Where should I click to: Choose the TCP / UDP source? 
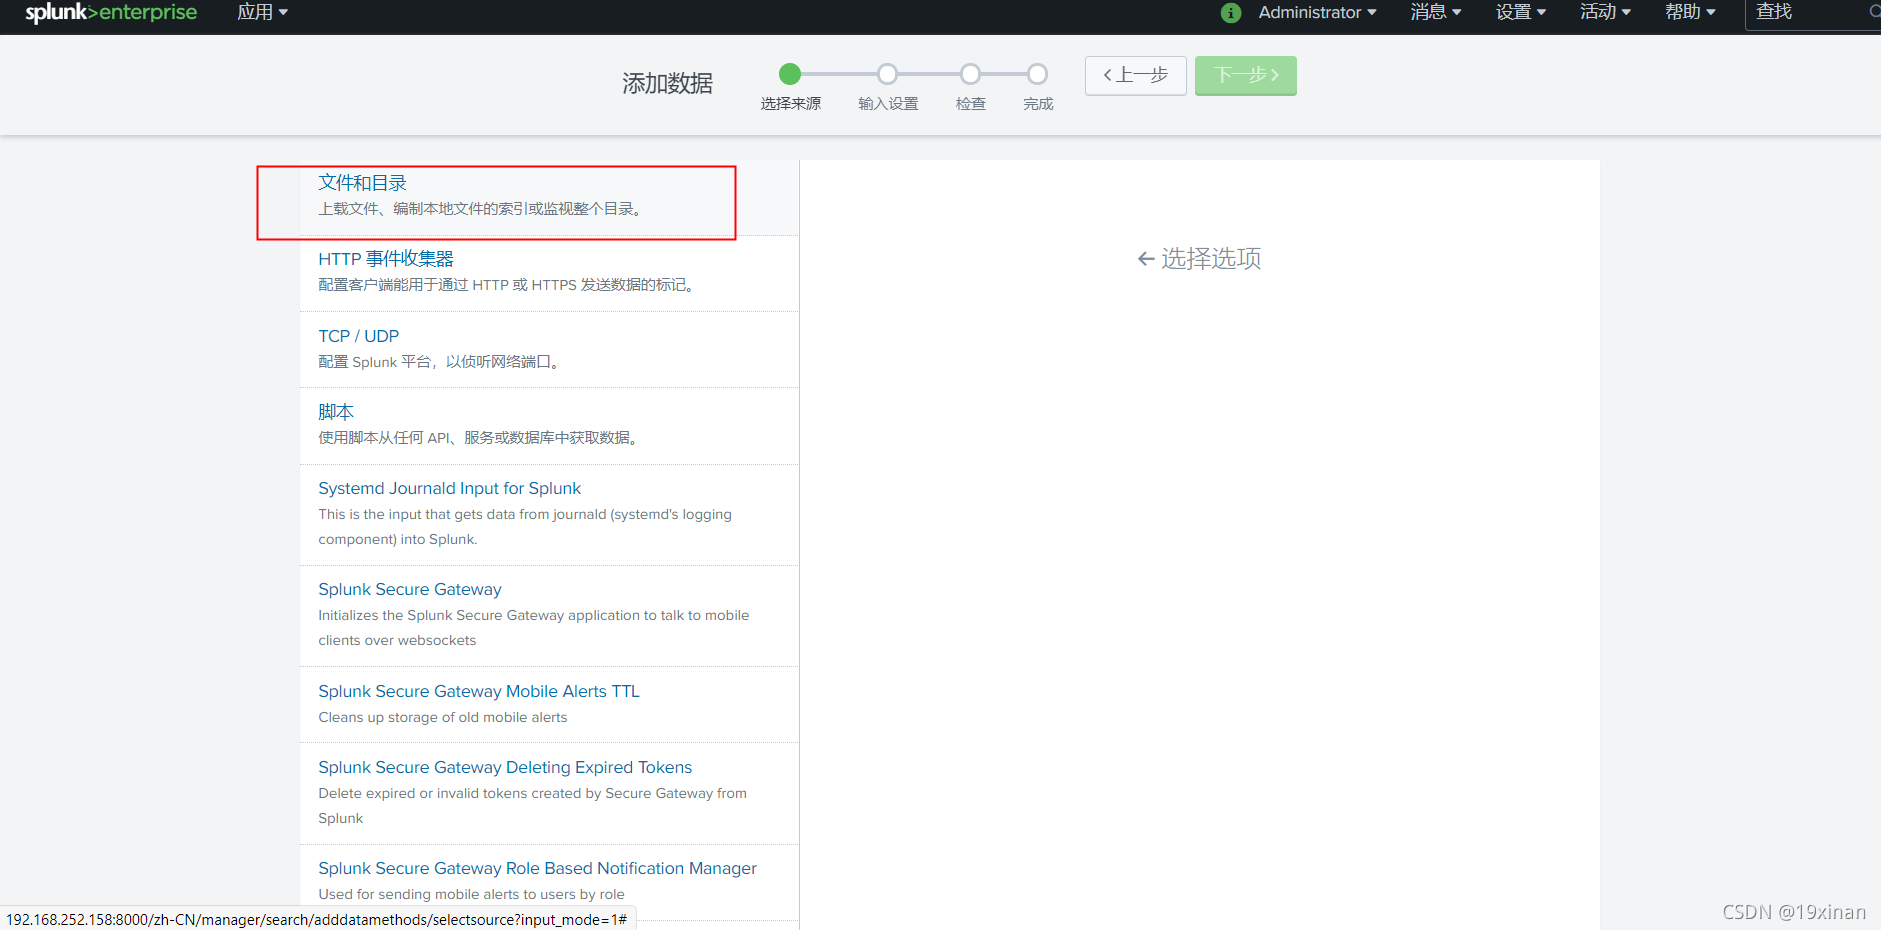point(359,336)
